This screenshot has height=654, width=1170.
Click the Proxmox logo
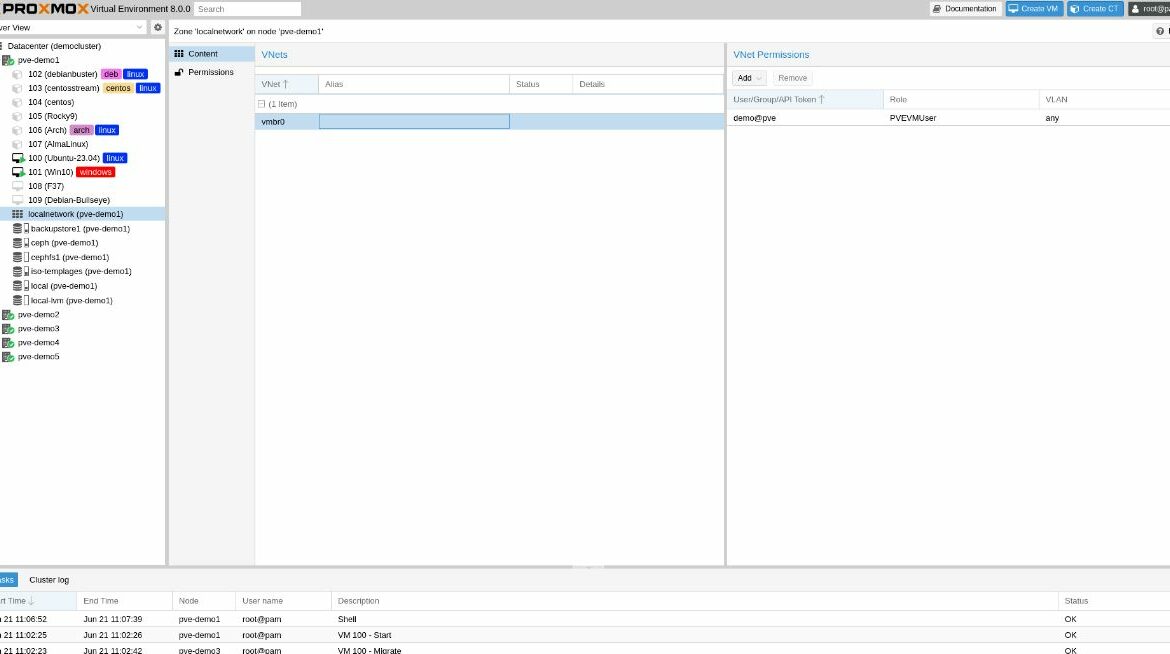[45, 9]
